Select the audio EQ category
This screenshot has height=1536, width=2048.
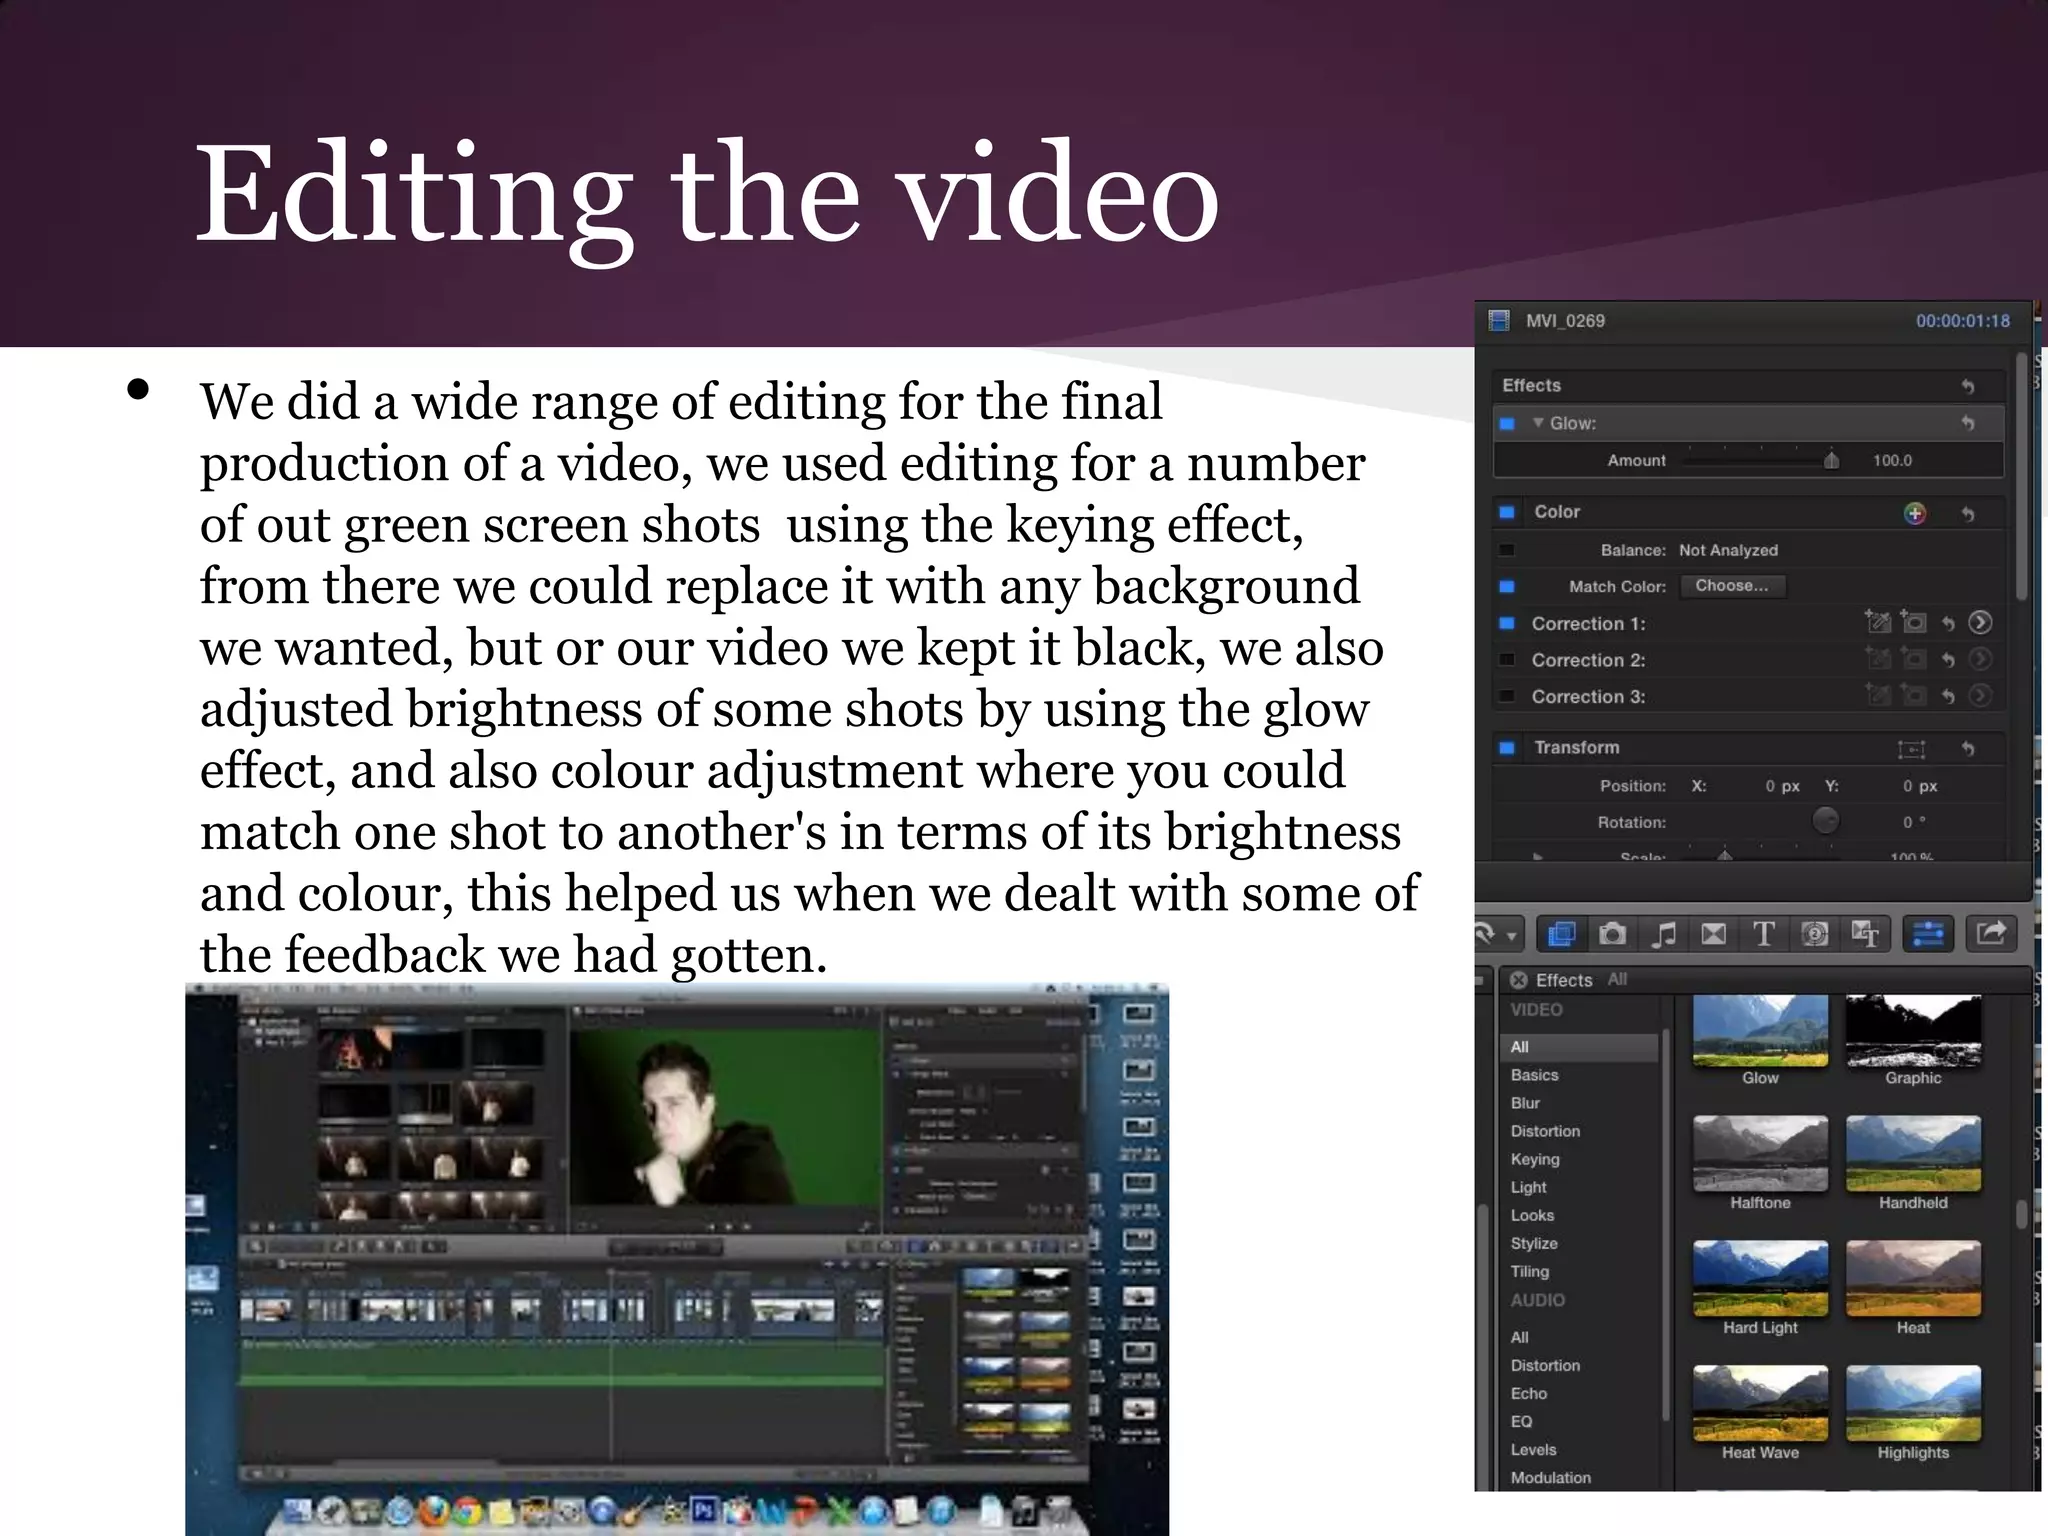1521,1421
